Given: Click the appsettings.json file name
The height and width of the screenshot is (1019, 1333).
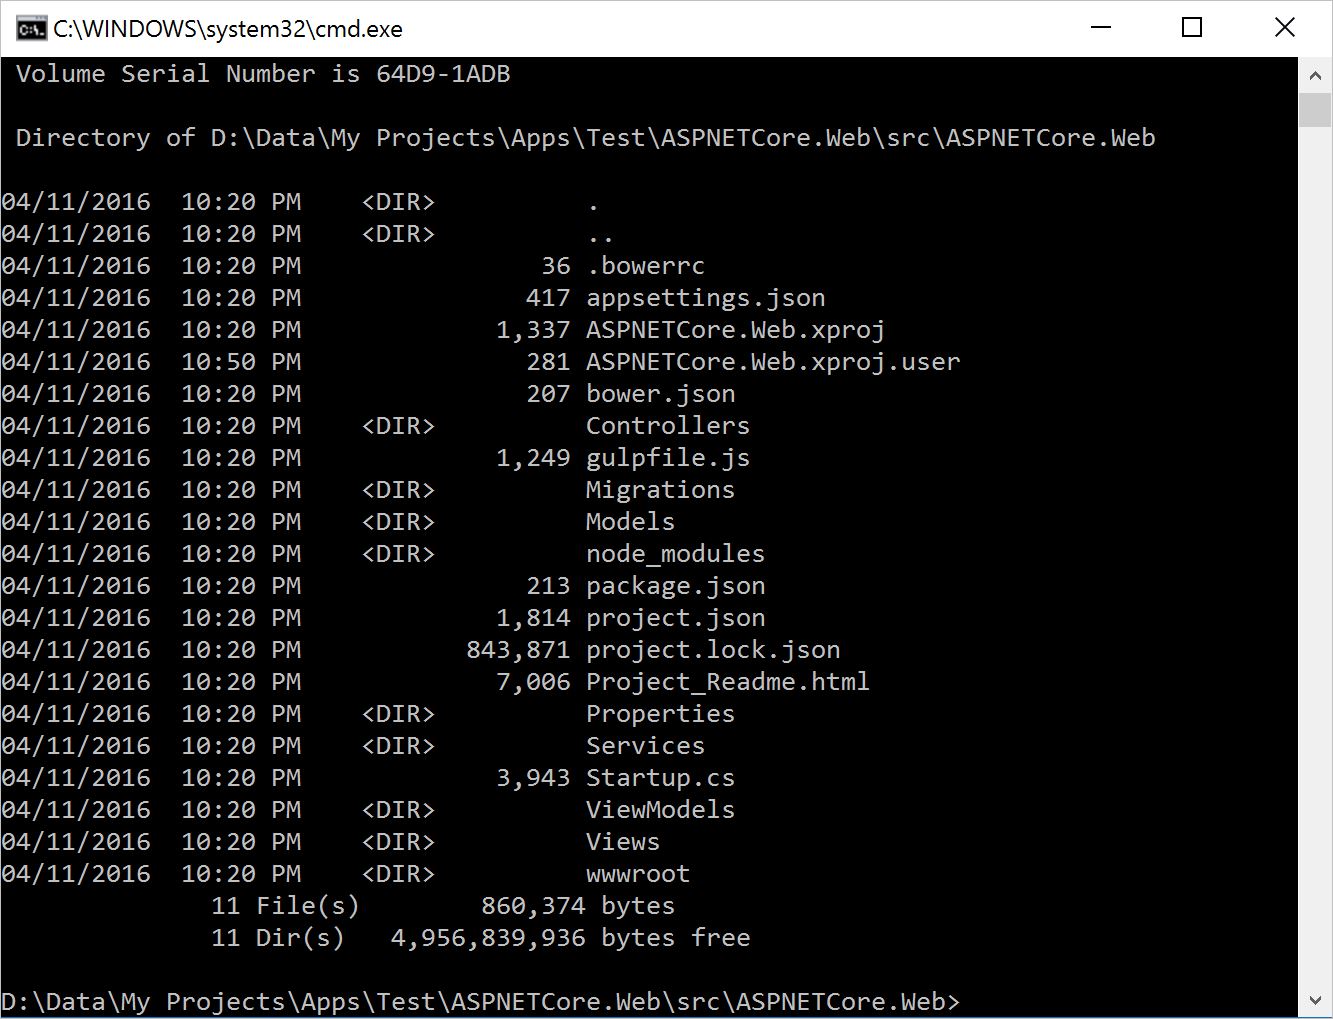Looking at the screenshot, I should coord(705,298).
